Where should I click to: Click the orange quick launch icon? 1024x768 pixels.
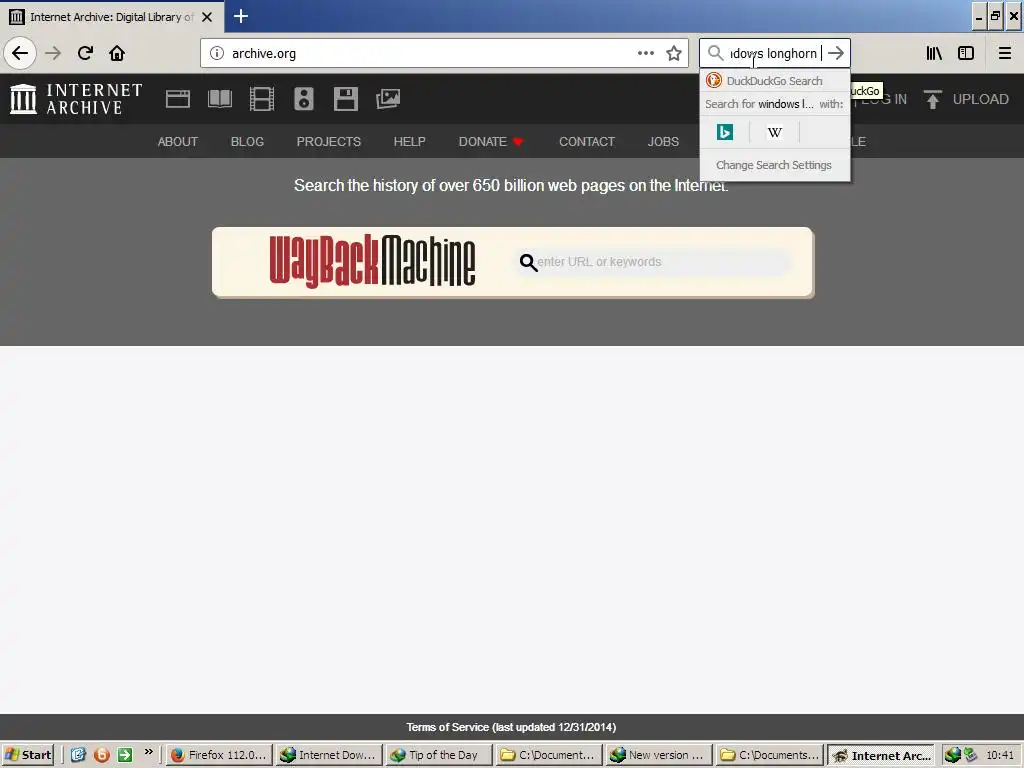click(x=102, y=755)
